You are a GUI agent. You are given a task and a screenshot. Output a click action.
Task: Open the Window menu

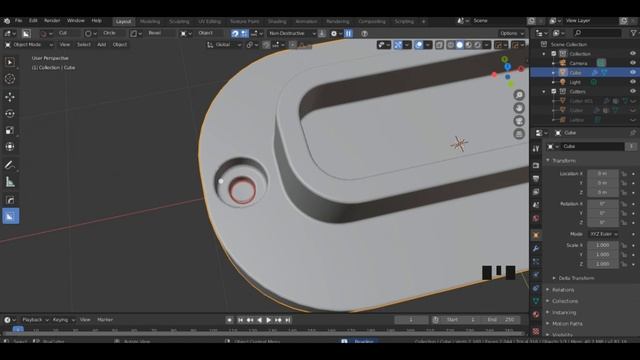(x=76, y=21)
